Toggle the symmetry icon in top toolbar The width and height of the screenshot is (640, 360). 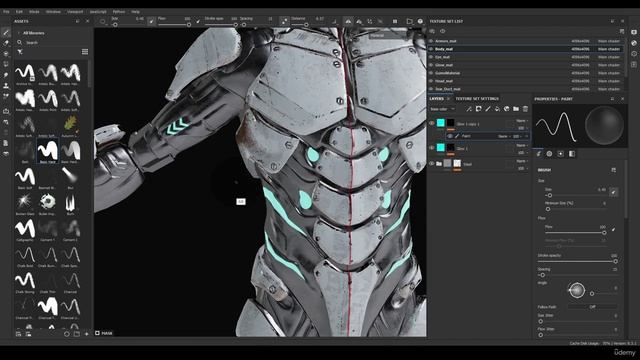point(348,21)
